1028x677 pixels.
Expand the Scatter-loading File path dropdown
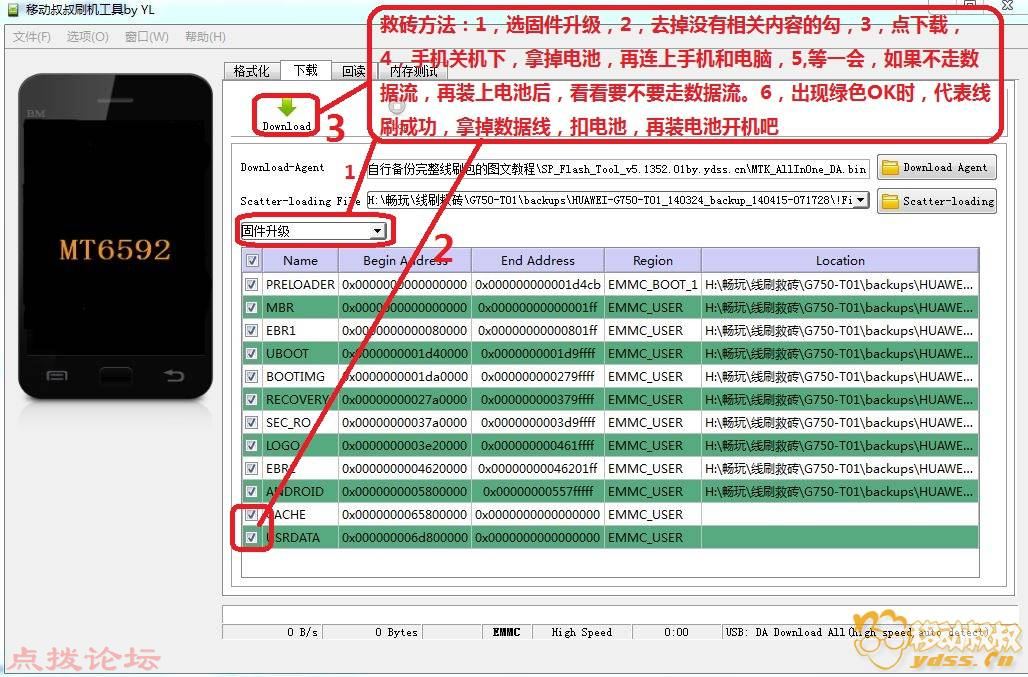click(x=861, y=200)
